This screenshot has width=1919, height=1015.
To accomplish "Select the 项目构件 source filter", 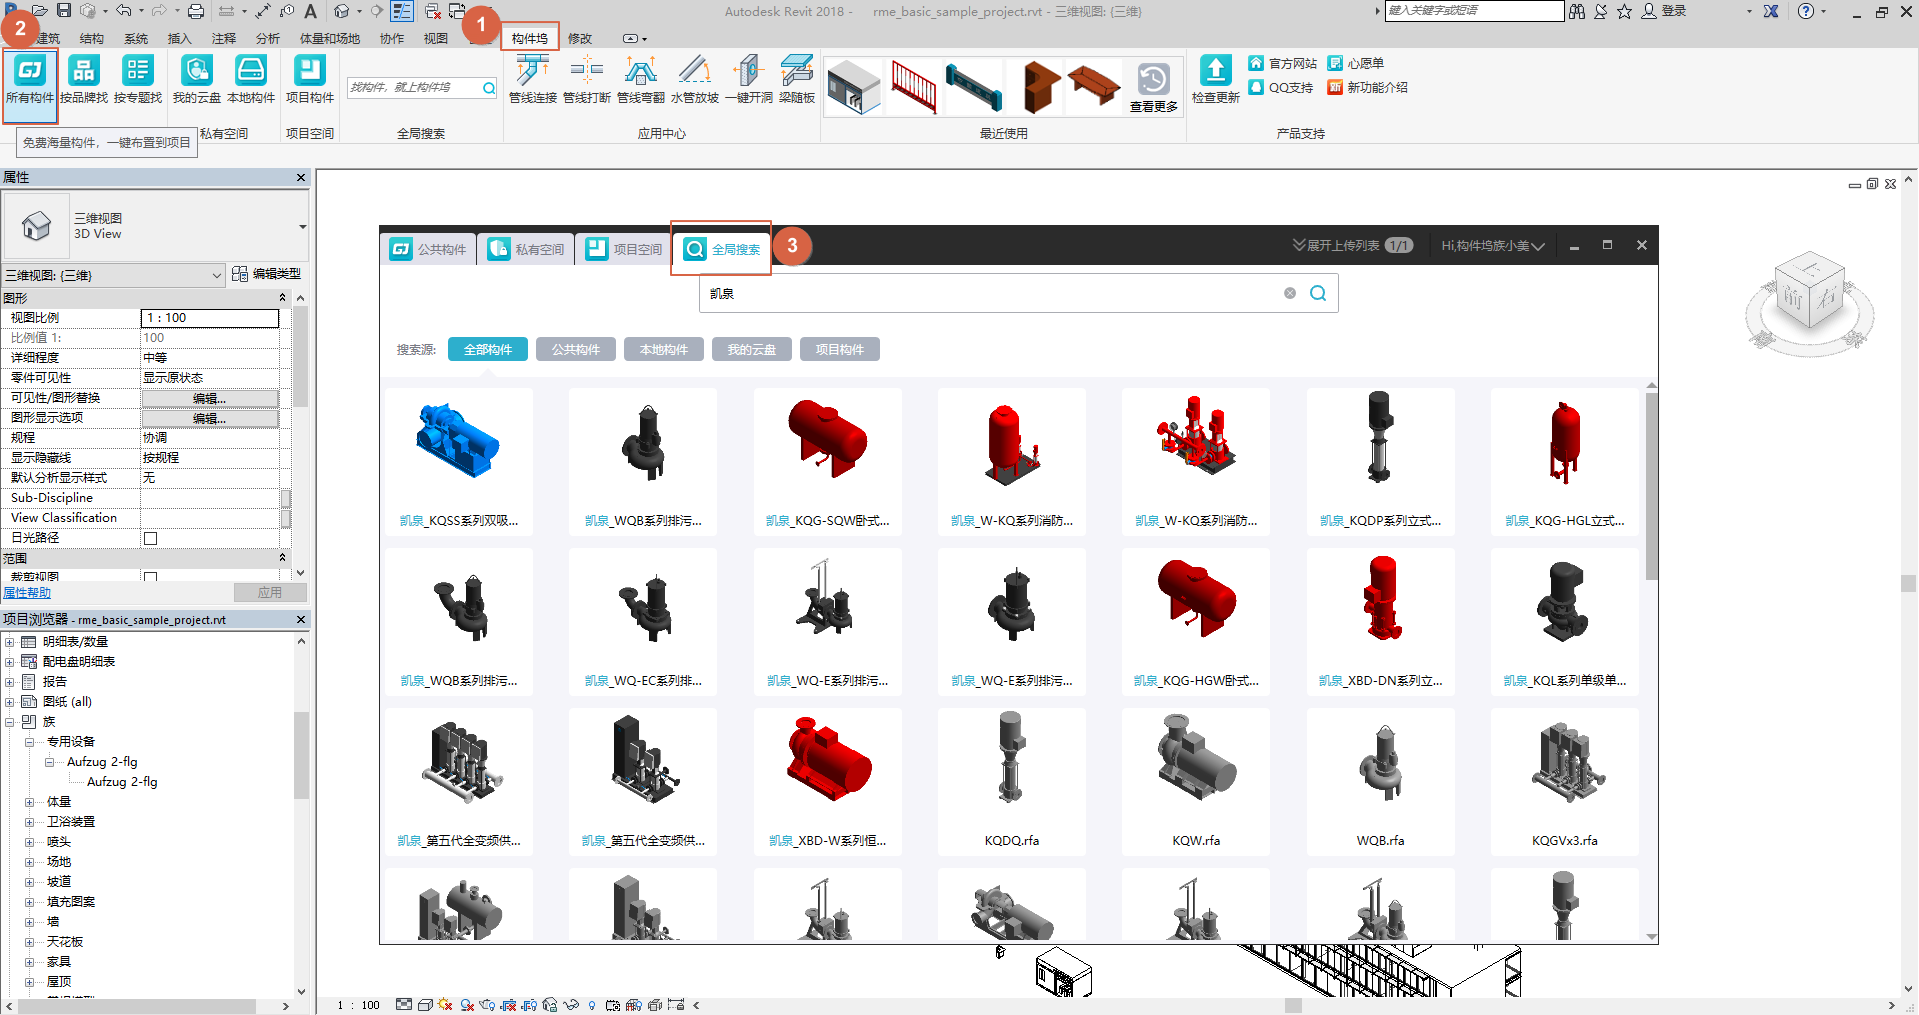I will [840, 349].
